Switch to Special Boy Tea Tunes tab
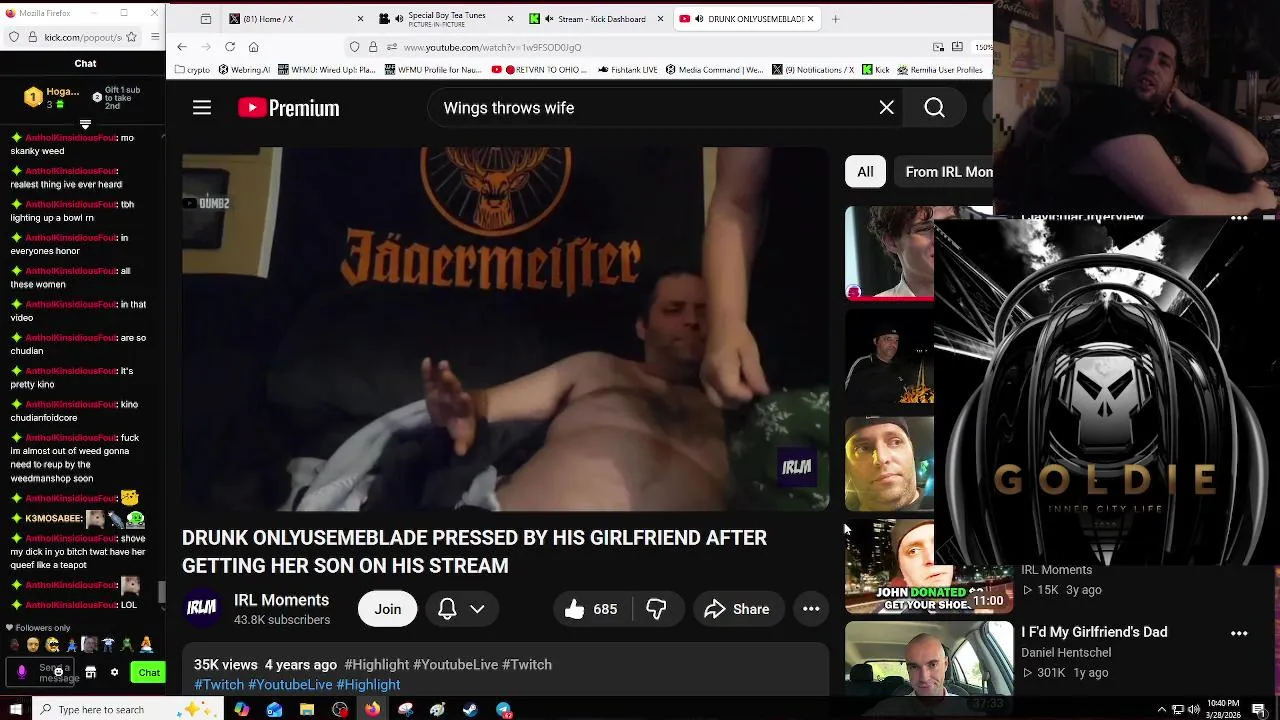The image size is (1280, 720). coord(446,19)
